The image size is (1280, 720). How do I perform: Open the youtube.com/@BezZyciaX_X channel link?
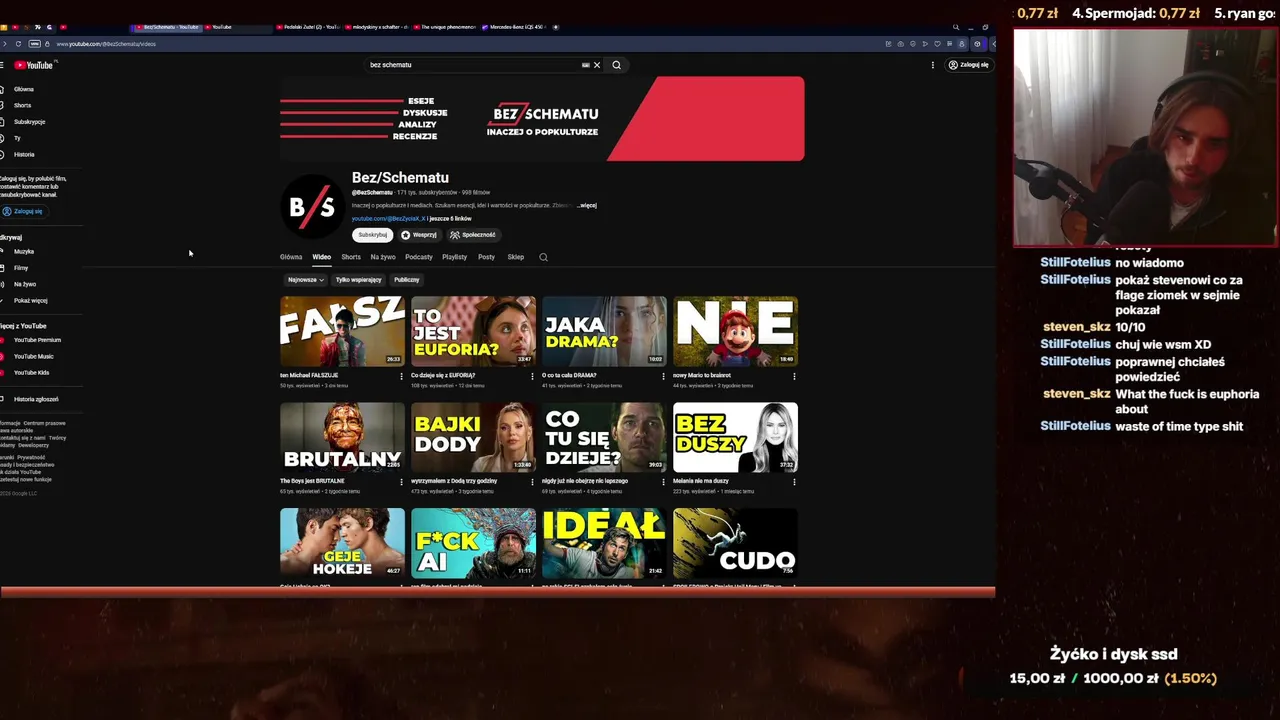click(388, 218)
